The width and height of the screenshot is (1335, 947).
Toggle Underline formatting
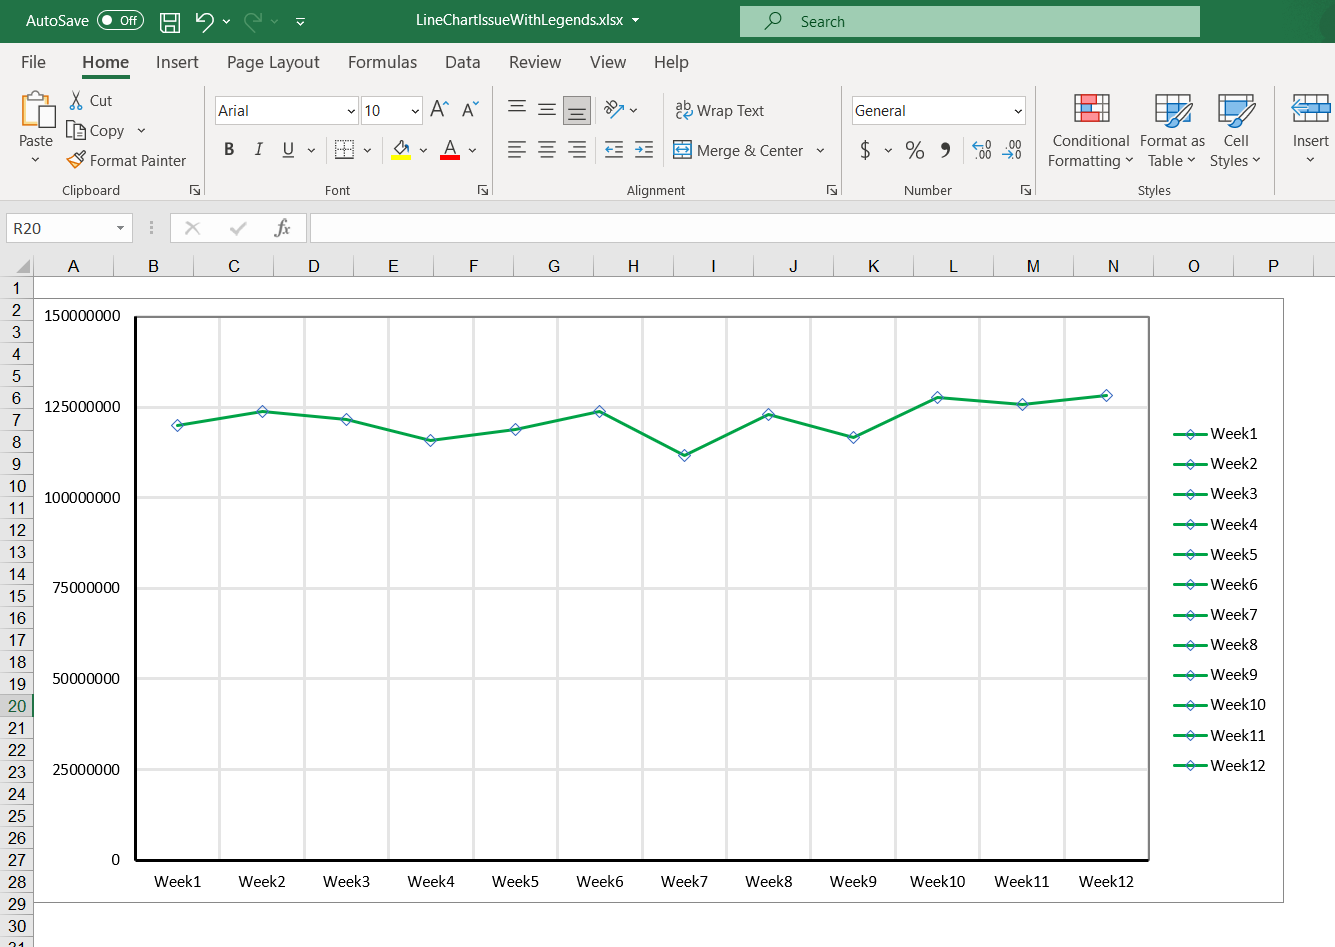[x=288, y=150]
